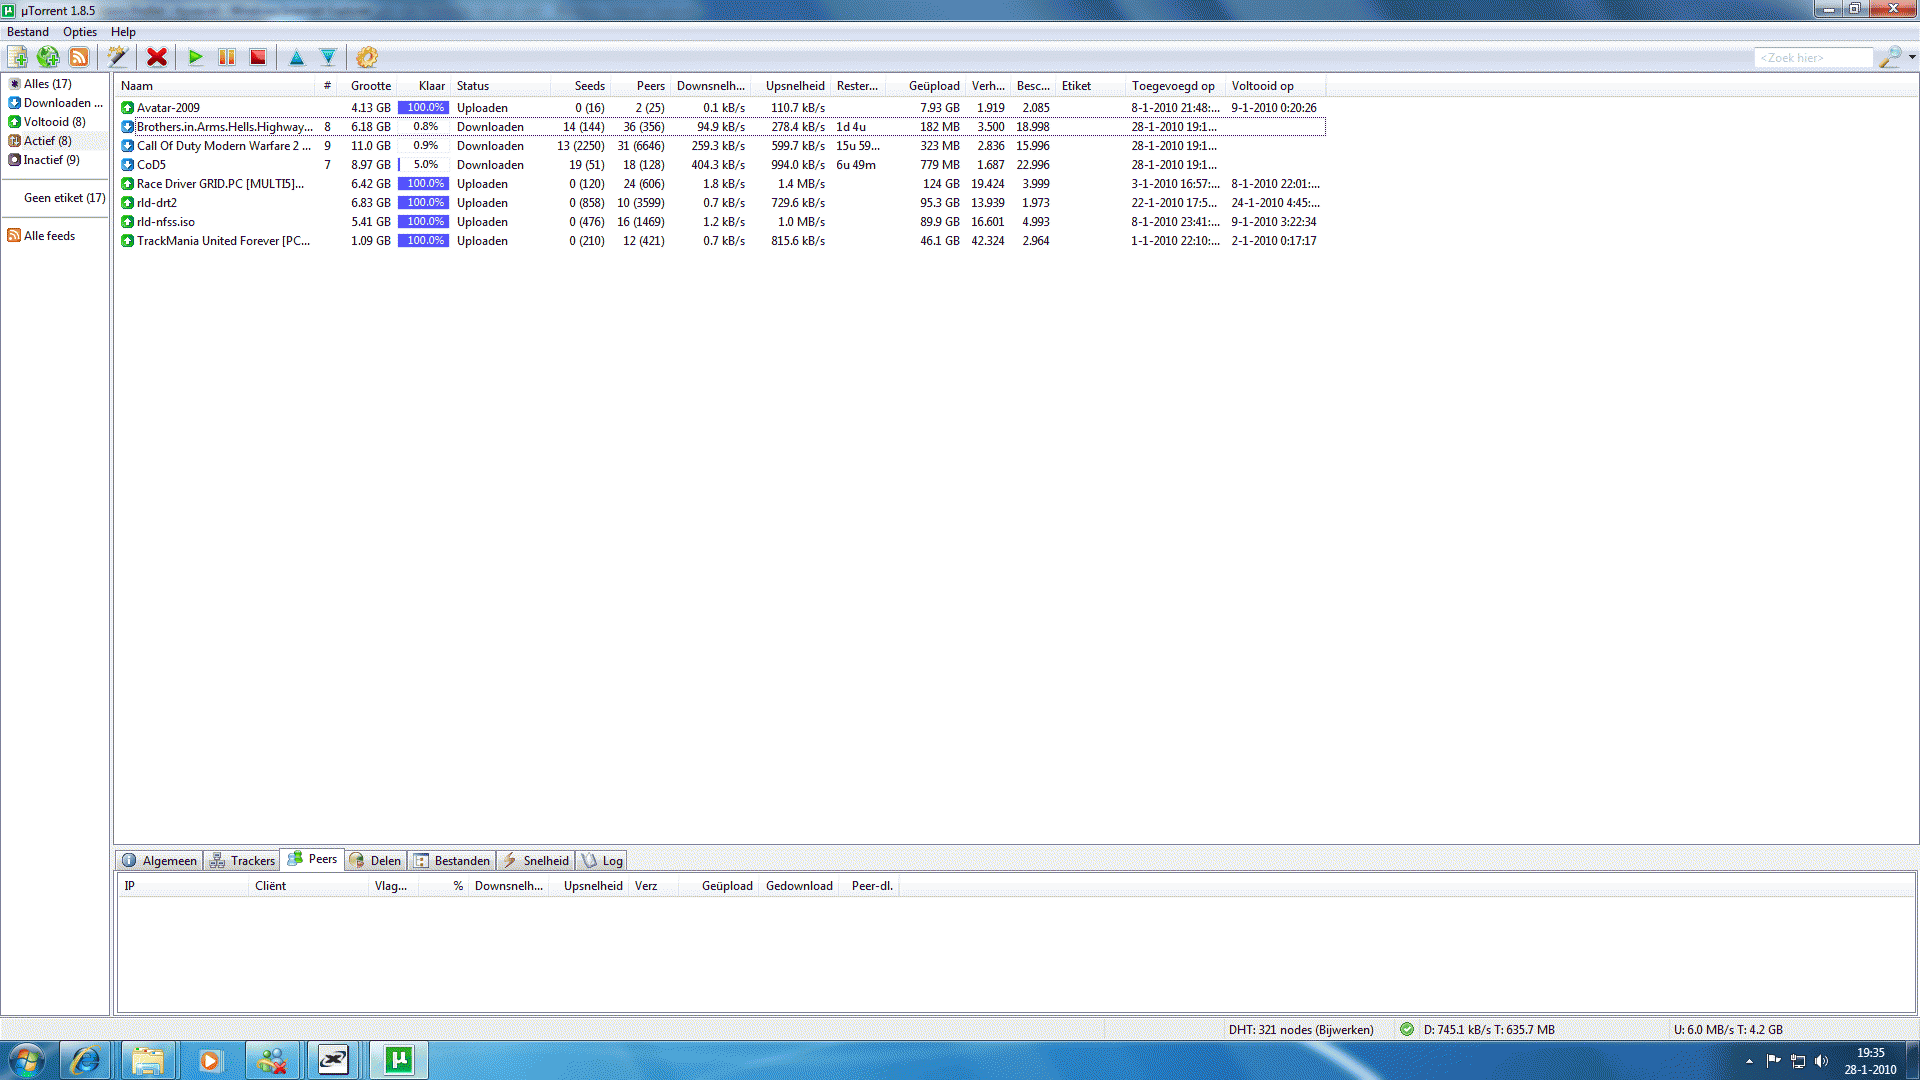Click green network status check icon
Image resolution: width=1920 pixels, height=1080 pixels.
tap(1407, 1030)
